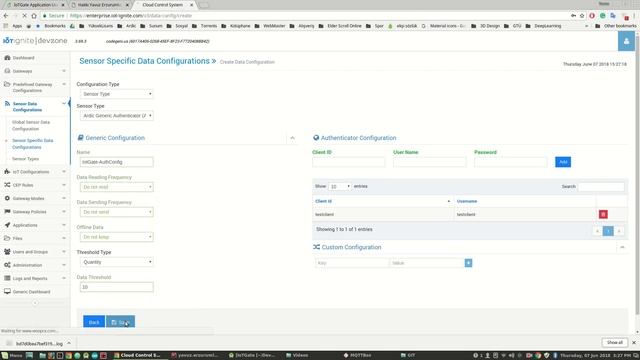Click the Password input field
The image size is (640, 360).
tap(510, 162)
